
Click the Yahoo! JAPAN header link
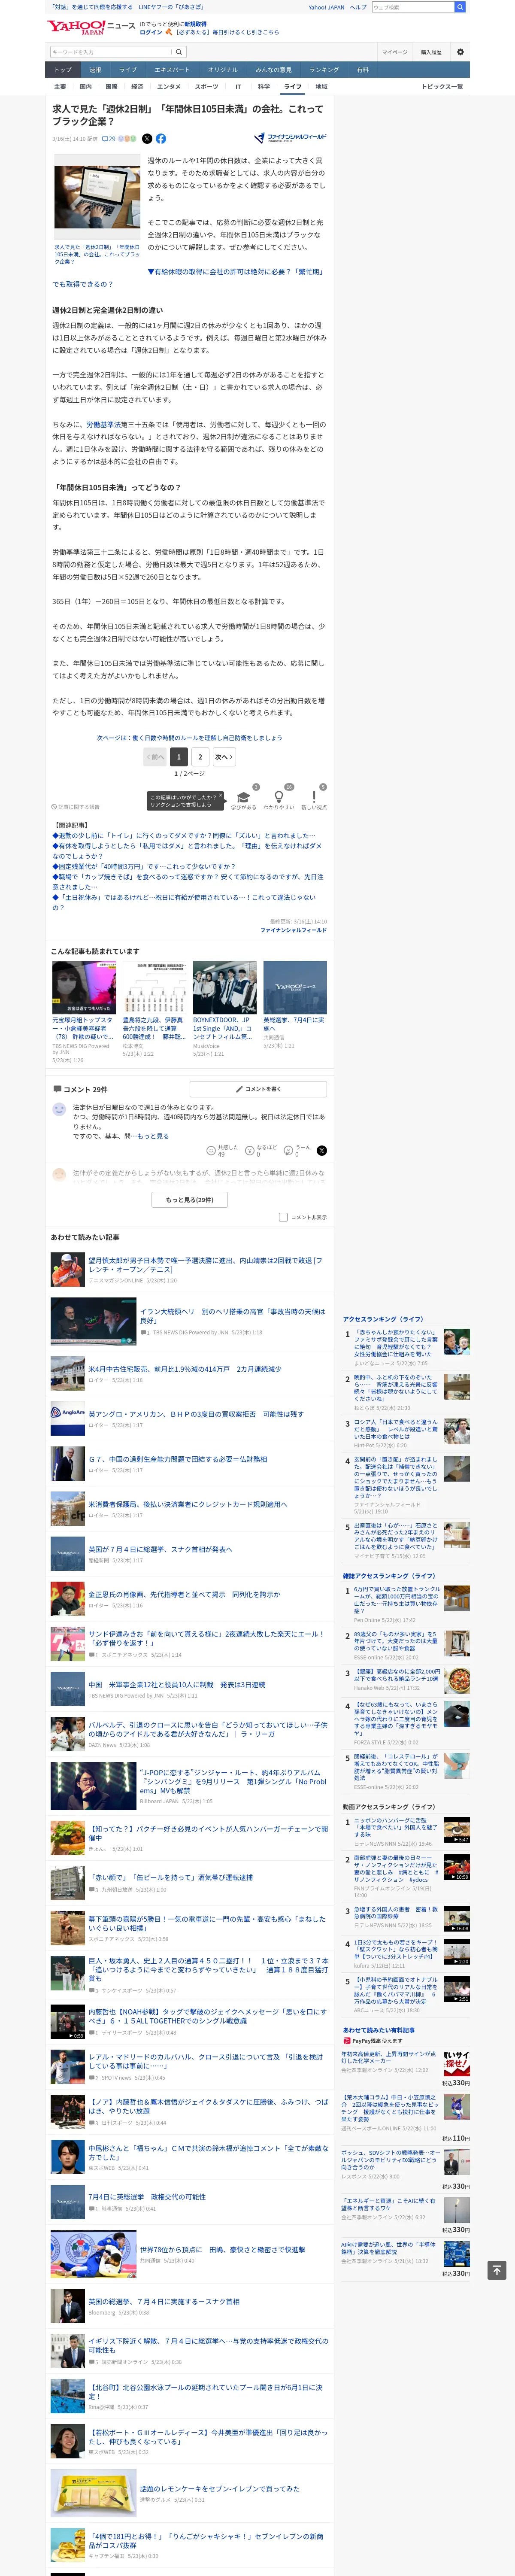pyautogui.click(x=326, y=7)
